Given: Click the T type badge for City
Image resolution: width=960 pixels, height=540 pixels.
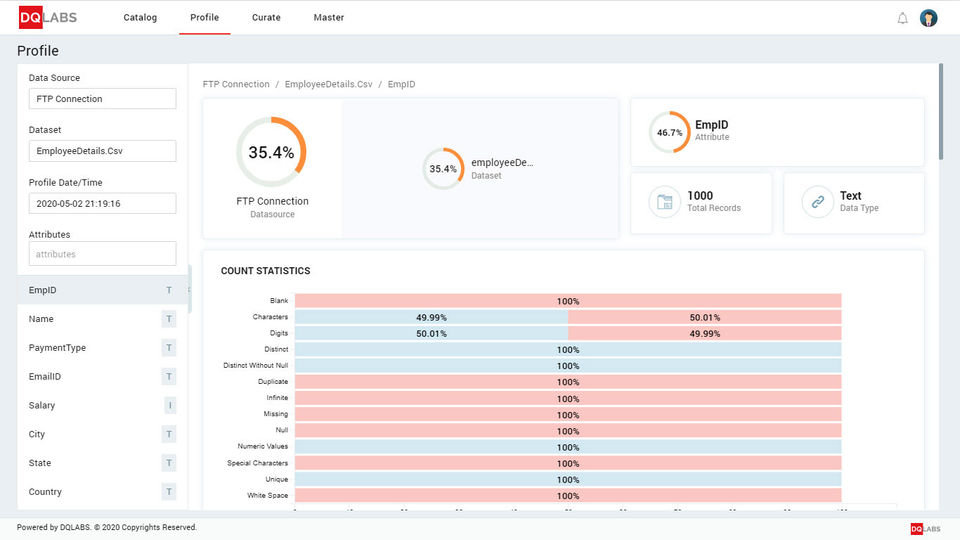Looking at the screenshot, I should pos(169,434).
